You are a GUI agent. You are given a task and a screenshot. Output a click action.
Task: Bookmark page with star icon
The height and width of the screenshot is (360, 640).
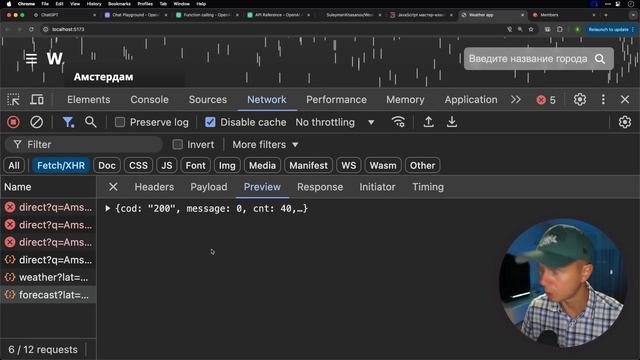[531, 29]
